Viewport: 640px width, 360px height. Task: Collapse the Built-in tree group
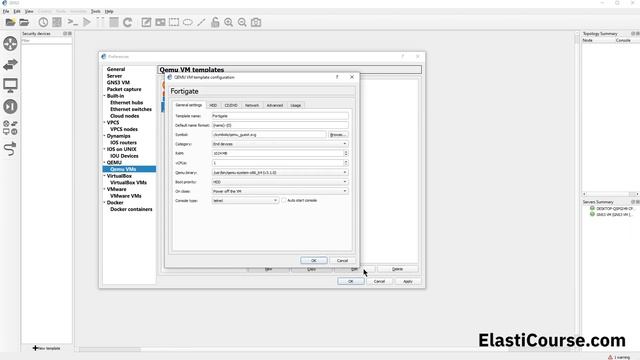tap(104, 96)
